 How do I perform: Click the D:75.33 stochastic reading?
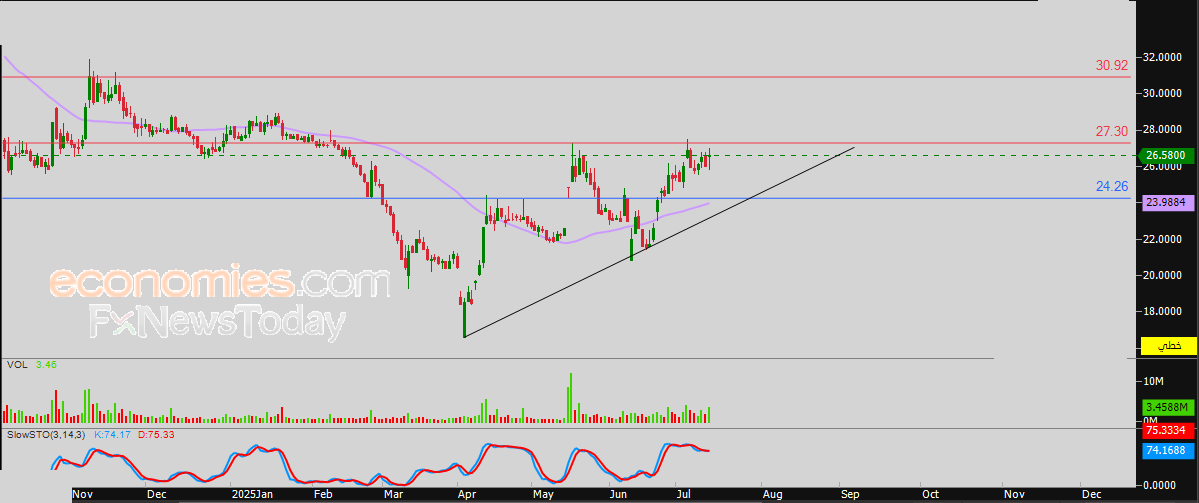coord(157,434)
